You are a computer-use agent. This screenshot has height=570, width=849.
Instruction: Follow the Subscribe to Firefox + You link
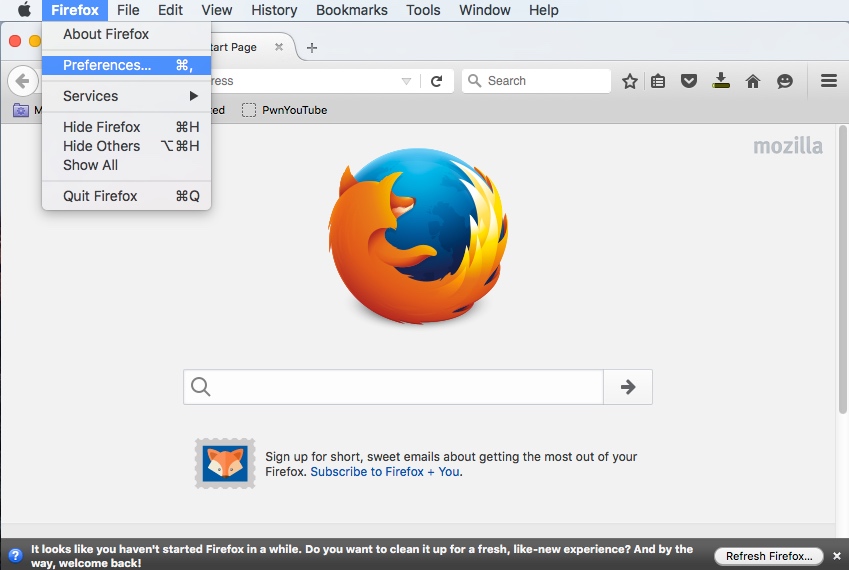point(386,471)
